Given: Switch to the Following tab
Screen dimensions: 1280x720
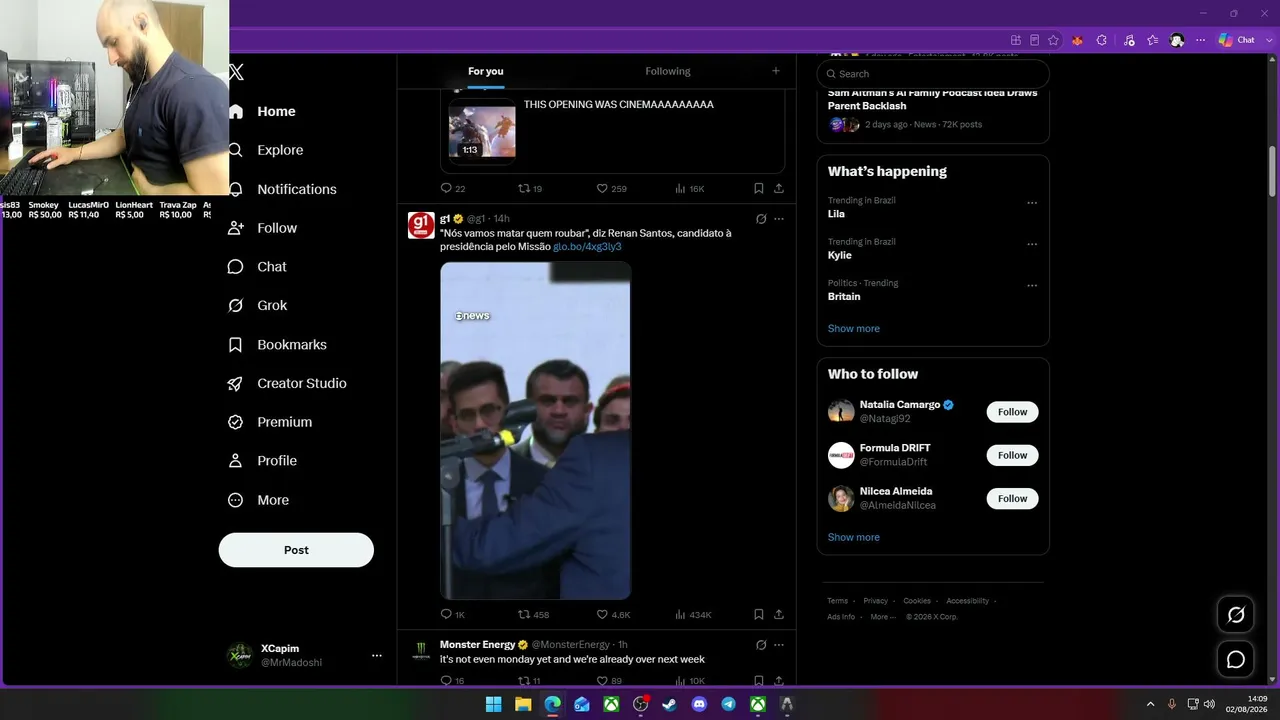Looking at the screenshot, I should pos(668,71).
